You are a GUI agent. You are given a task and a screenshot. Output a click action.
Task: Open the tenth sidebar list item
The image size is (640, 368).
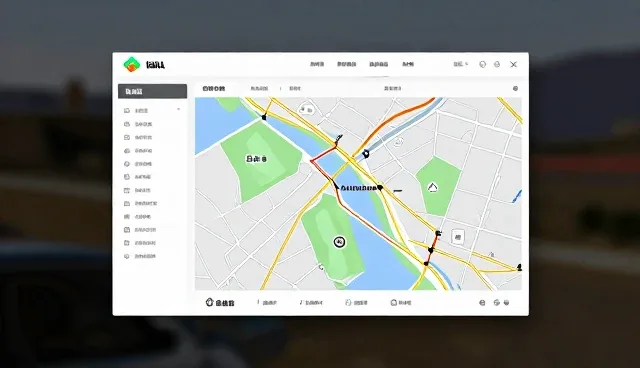click(140, 230)
